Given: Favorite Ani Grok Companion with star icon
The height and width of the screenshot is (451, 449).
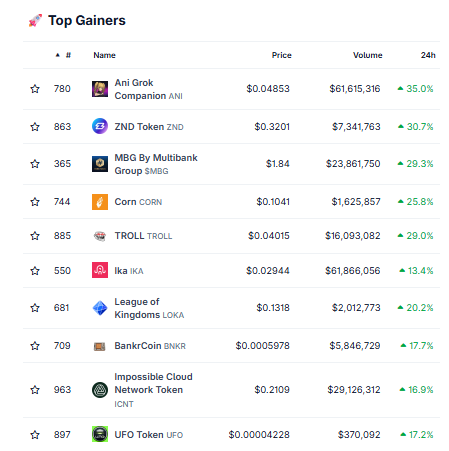Looking at the screenshot, I should click(x=35, y=89).
